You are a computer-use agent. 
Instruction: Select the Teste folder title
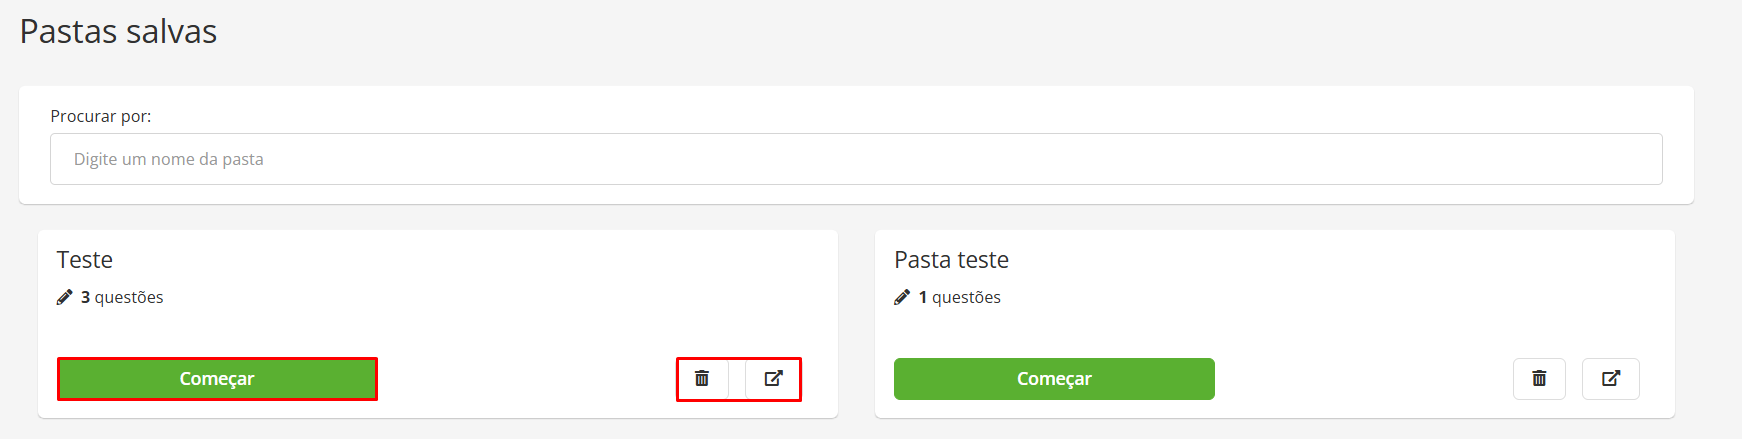click(85, 260)
